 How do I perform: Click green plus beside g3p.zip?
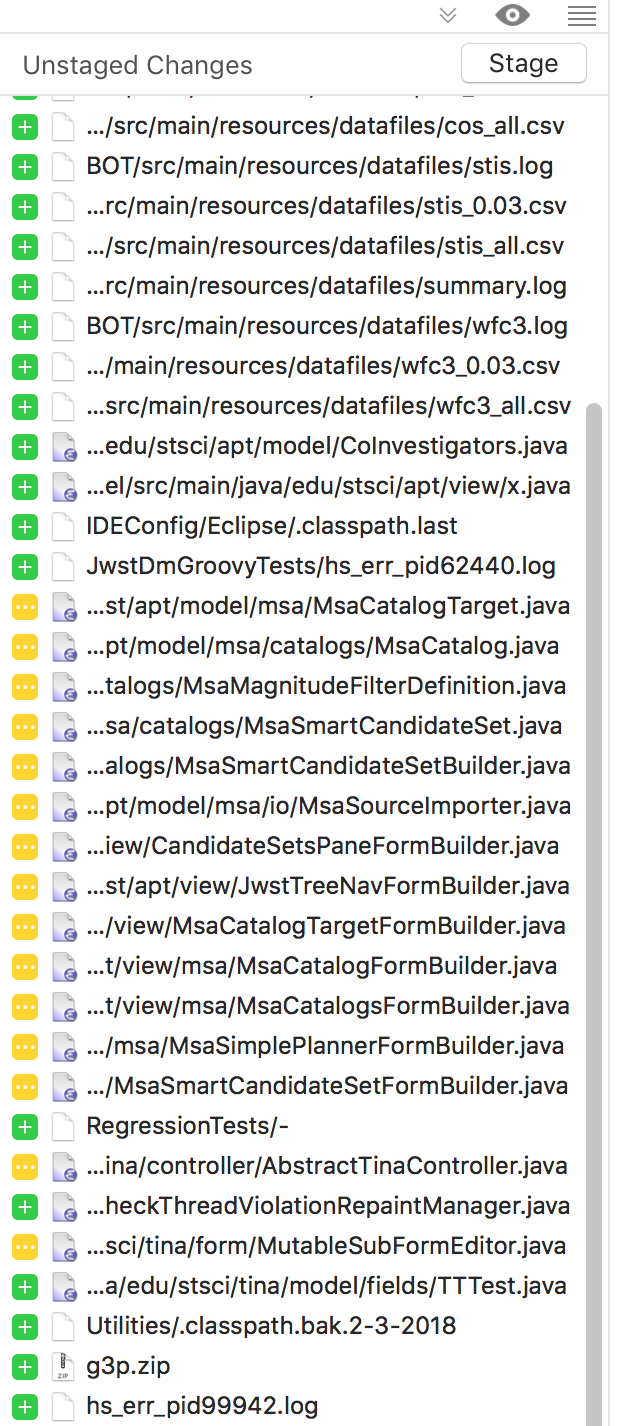coord(25,1367)
